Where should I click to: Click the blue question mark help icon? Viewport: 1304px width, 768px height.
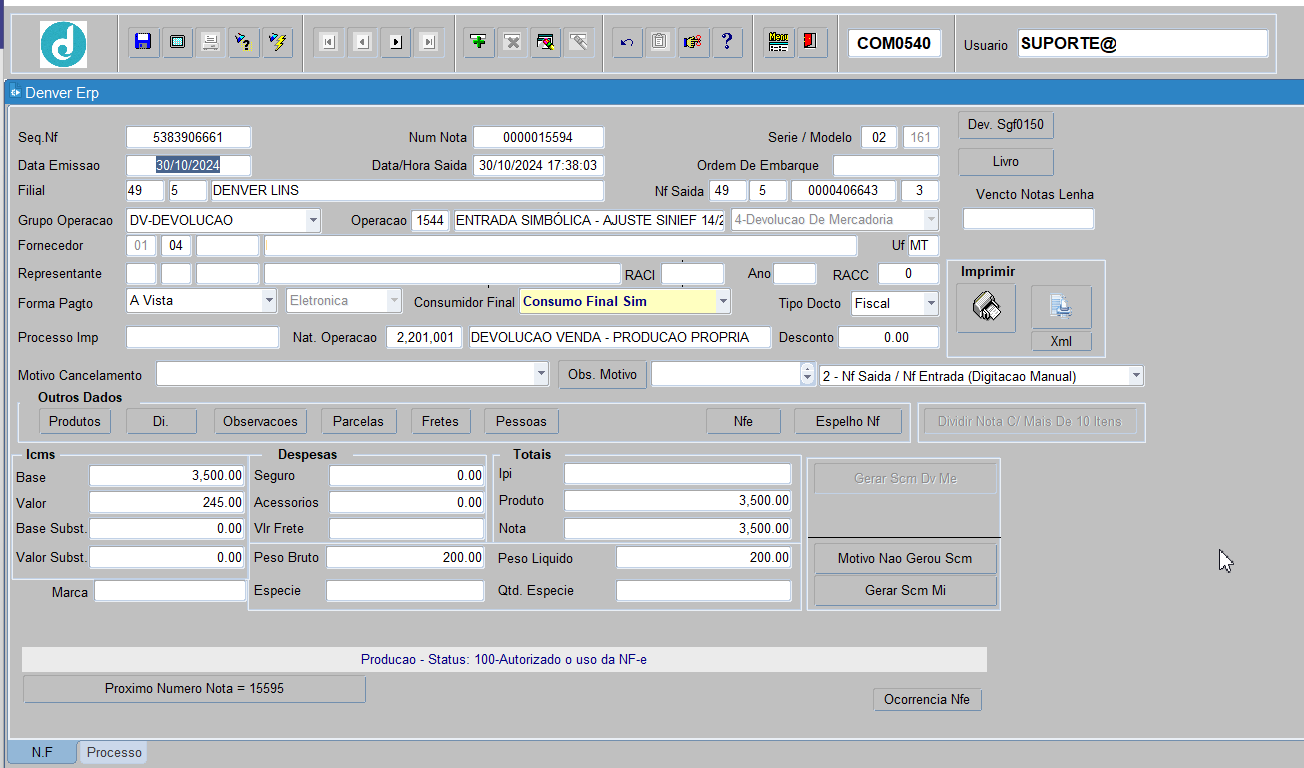(726, 42)
